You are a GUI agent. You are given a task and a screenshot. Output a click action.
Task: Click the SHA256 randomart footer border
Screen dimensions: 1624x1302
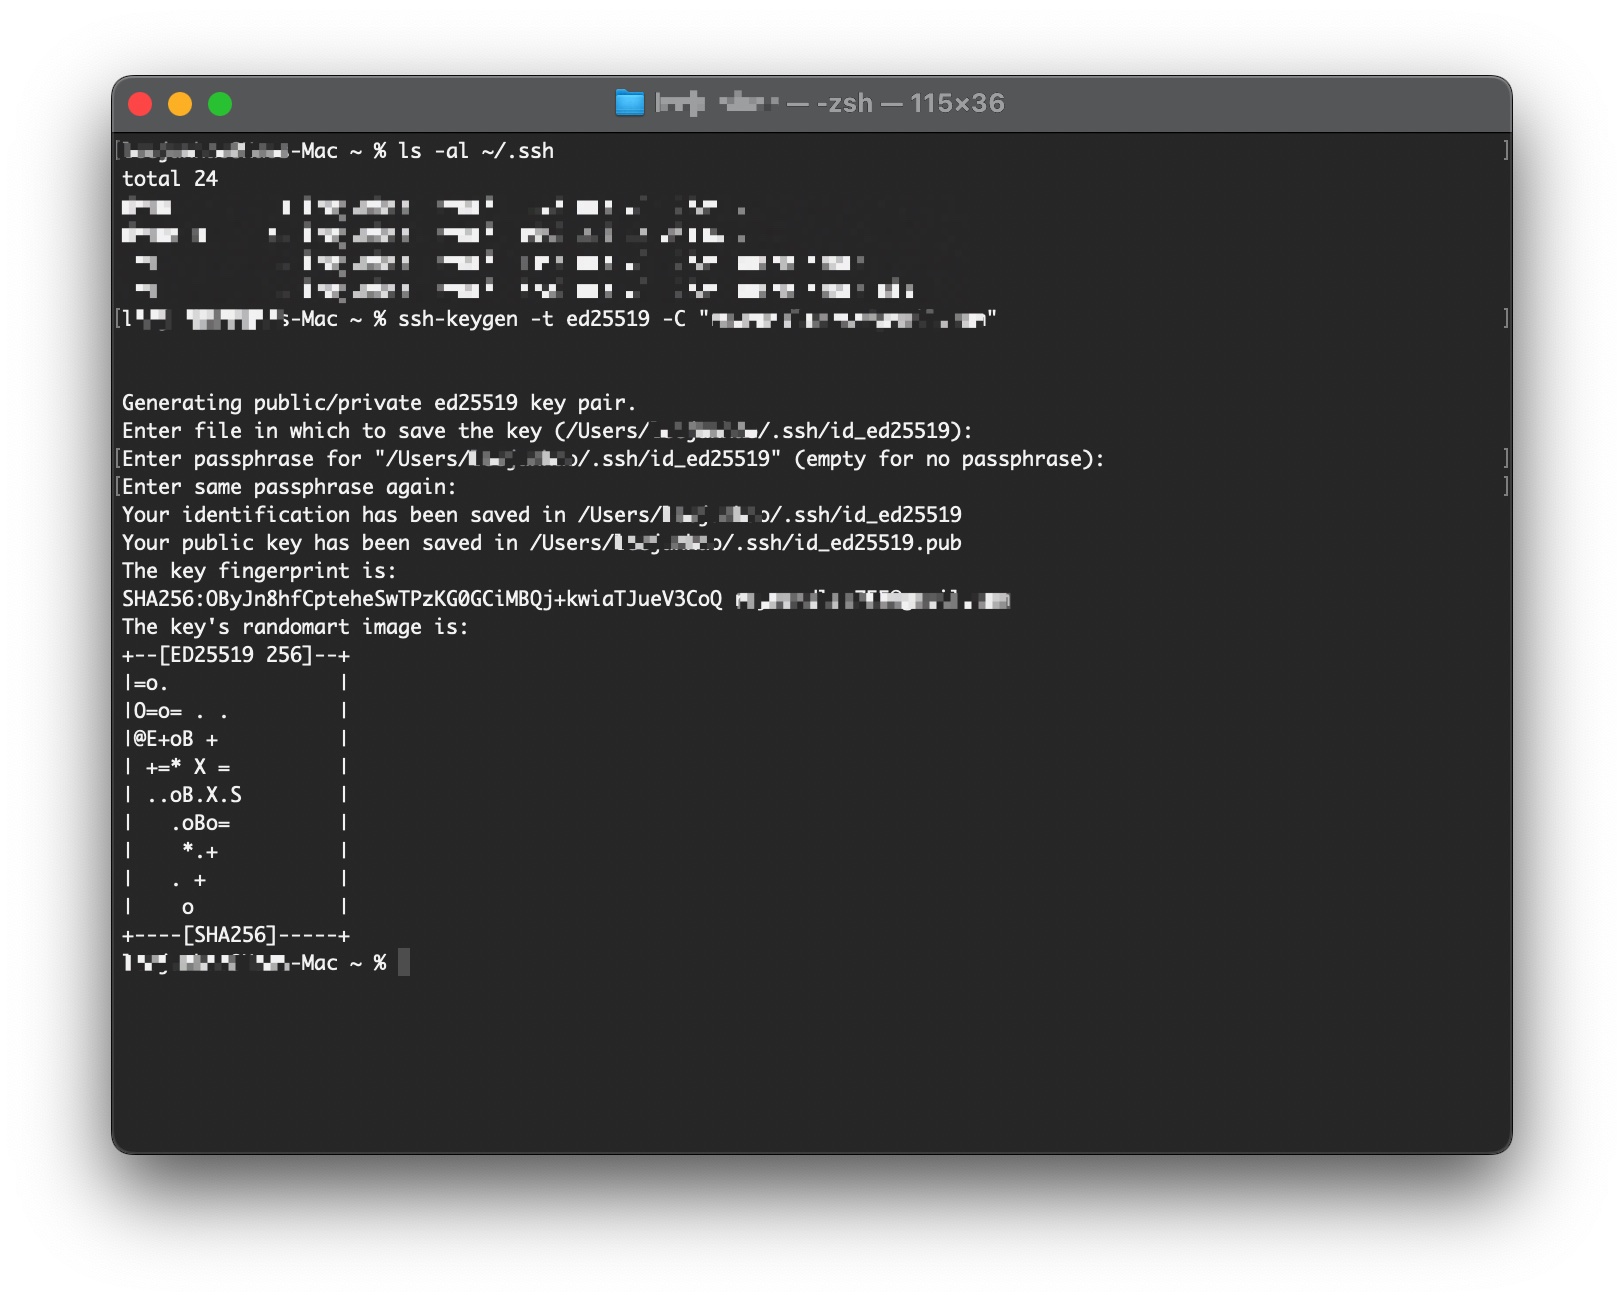pos(235,935)
